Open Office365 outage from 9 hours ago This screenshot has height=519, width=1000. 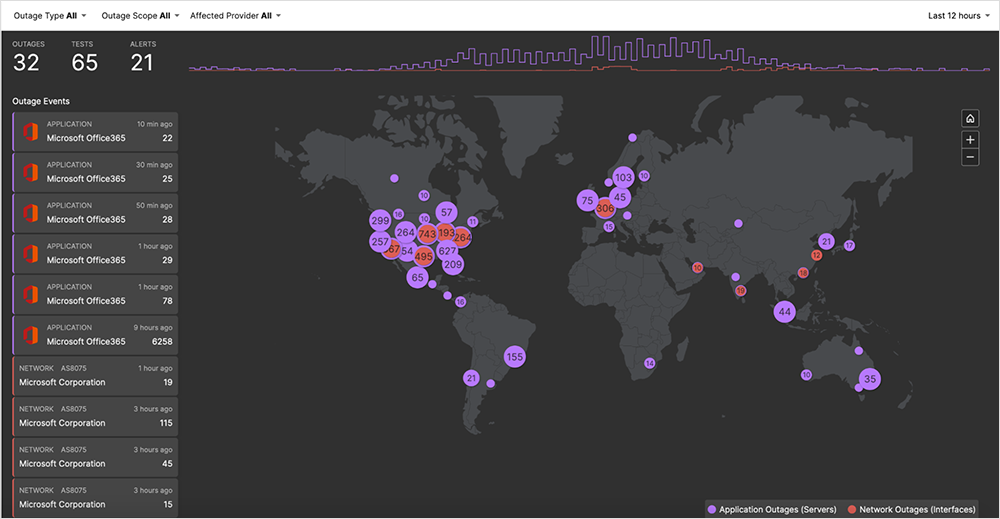[x=95, y=335]
